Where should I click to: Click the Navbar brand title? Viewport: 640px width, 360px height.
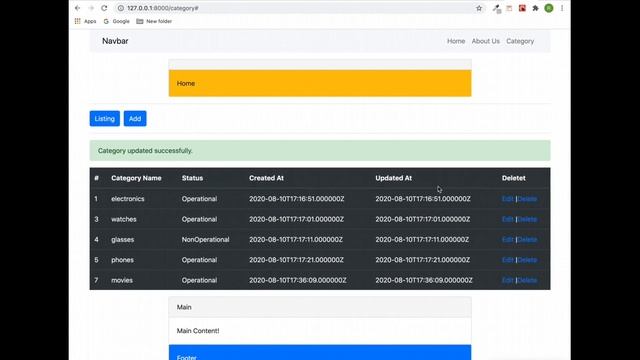pos(115,41)
